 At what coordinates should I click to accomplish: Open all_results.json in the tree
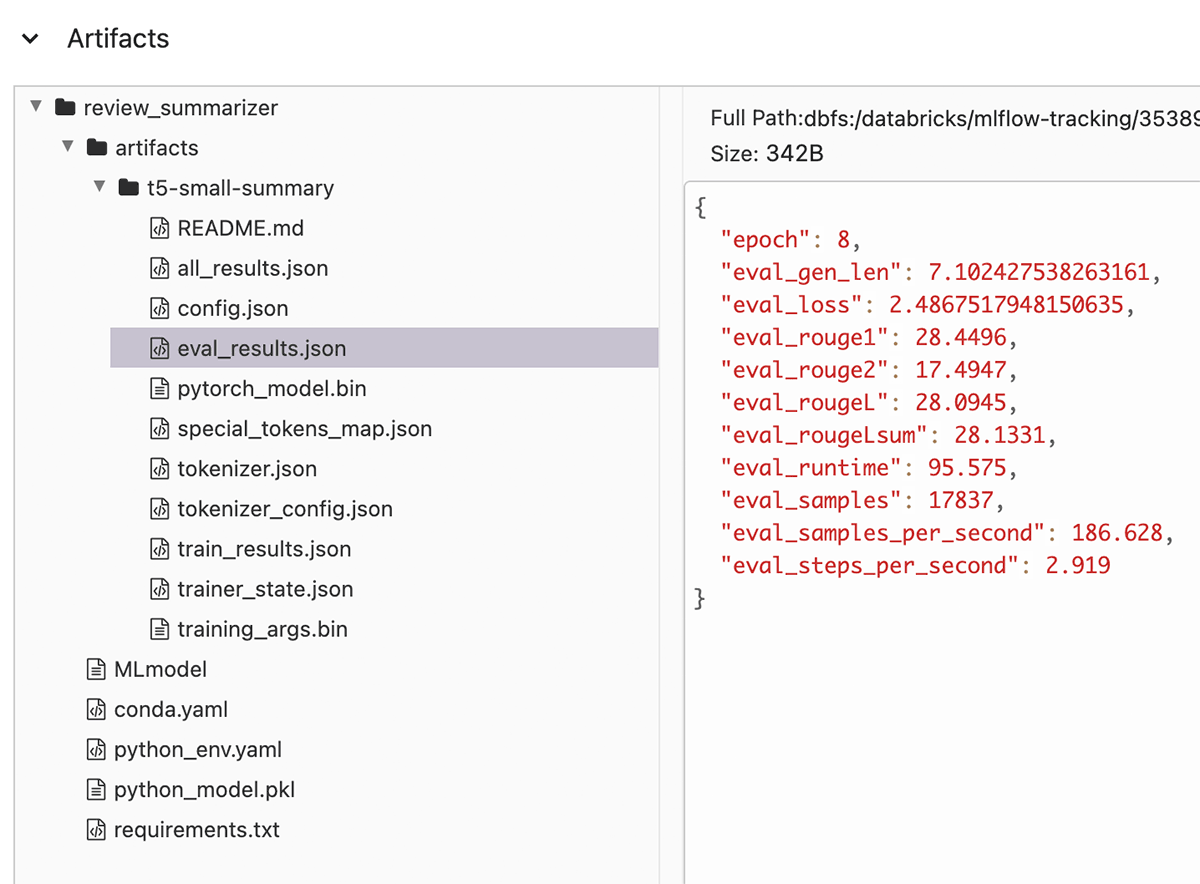252,268
